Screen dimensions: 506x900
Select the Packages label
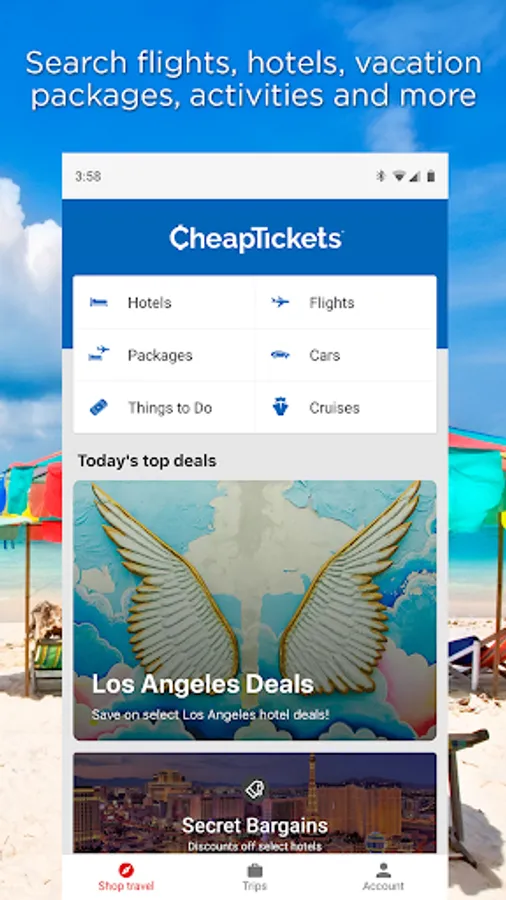pyautogui.click(x=160, y=355)
